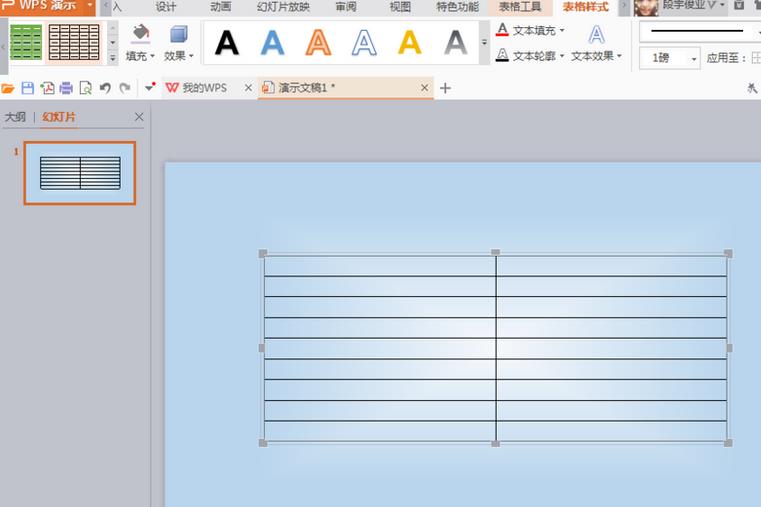Image resolution: width=761 pixels, height=507 pixels.
Task: Select slide 1 thumbnail
Action: [80, 173]
